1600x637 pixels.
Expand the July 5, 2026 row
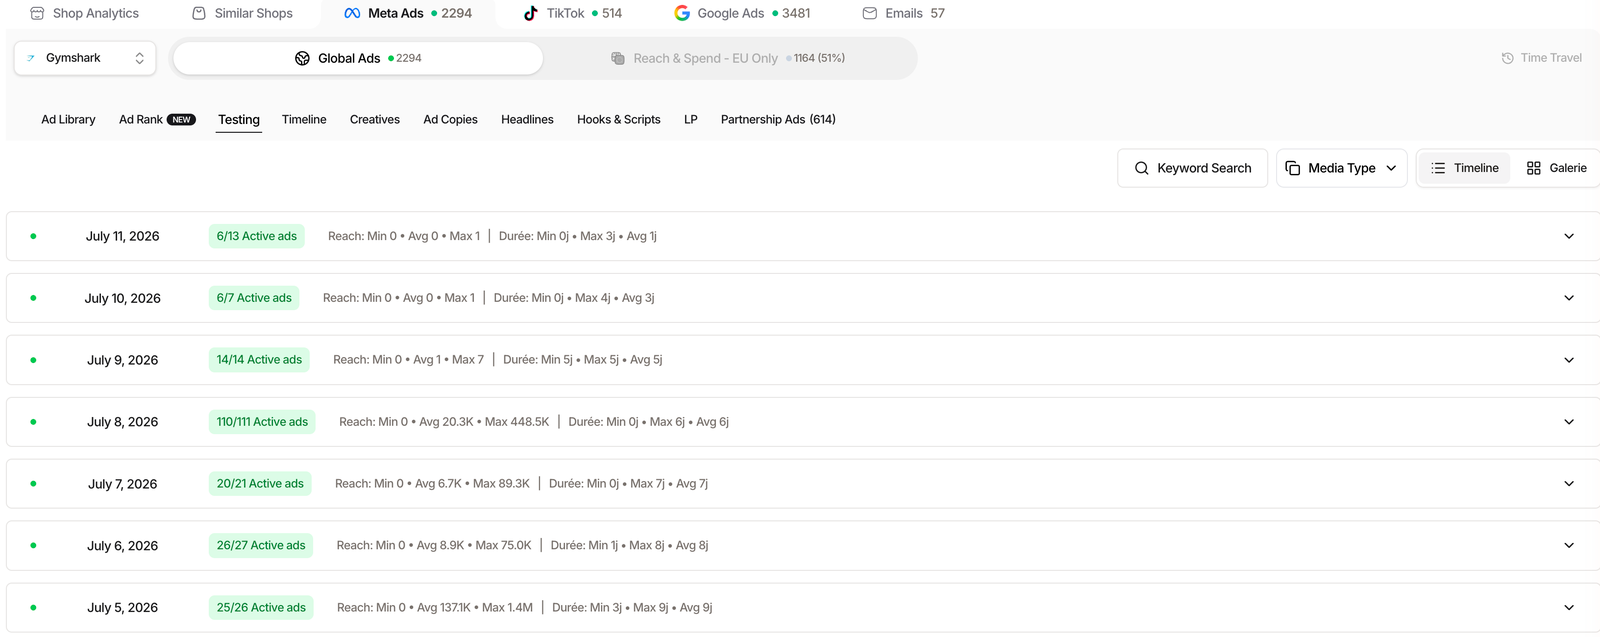[x=1569, y=608]
